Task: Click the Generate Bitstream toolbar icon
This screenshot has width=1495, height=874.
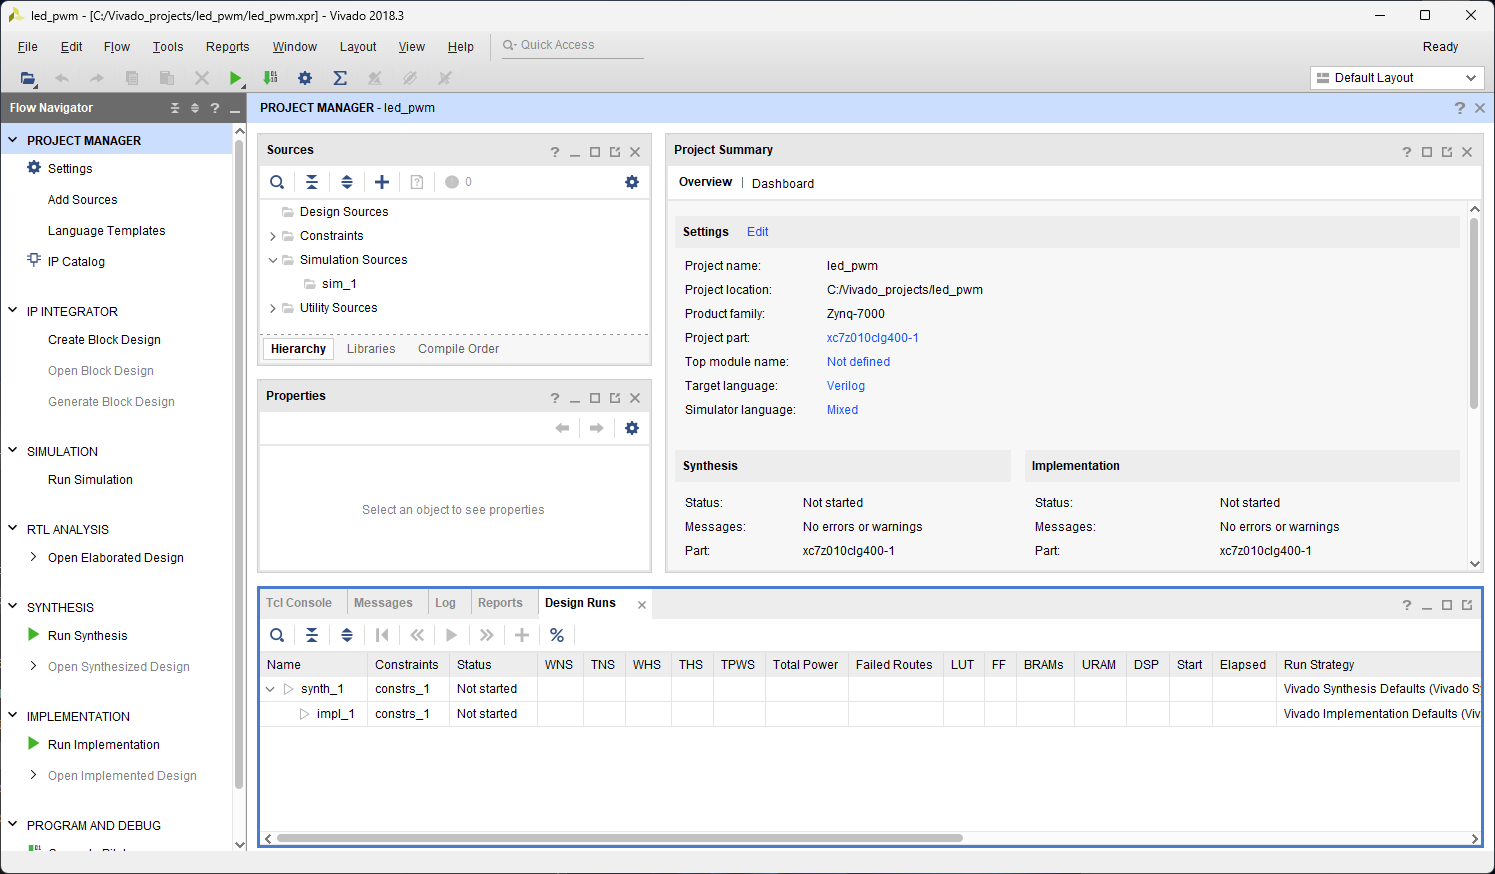Action: point(270,78)
